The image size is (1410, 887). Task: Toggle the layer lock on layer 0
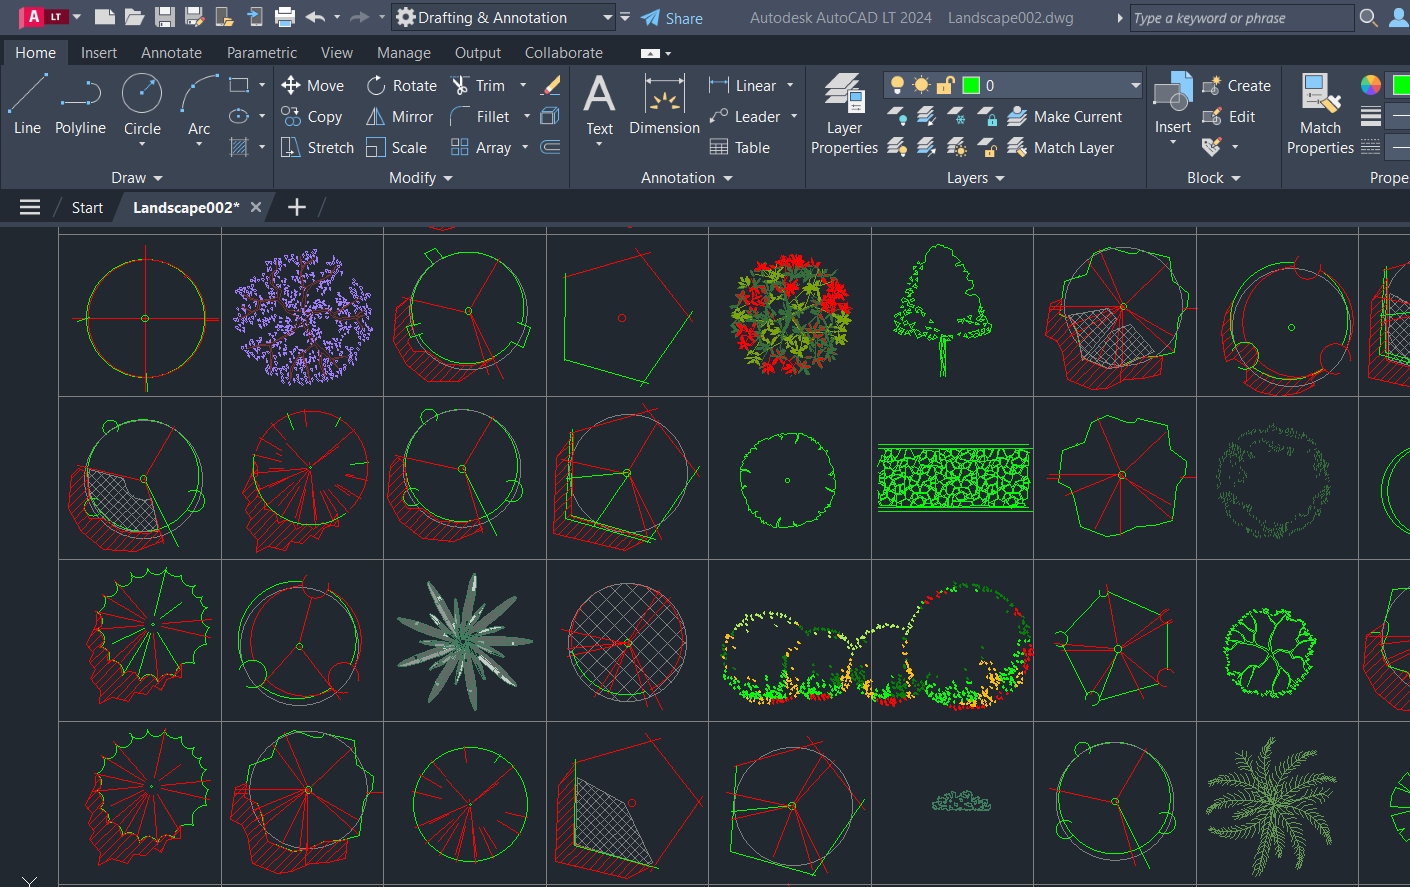click(x=944, y=85)
